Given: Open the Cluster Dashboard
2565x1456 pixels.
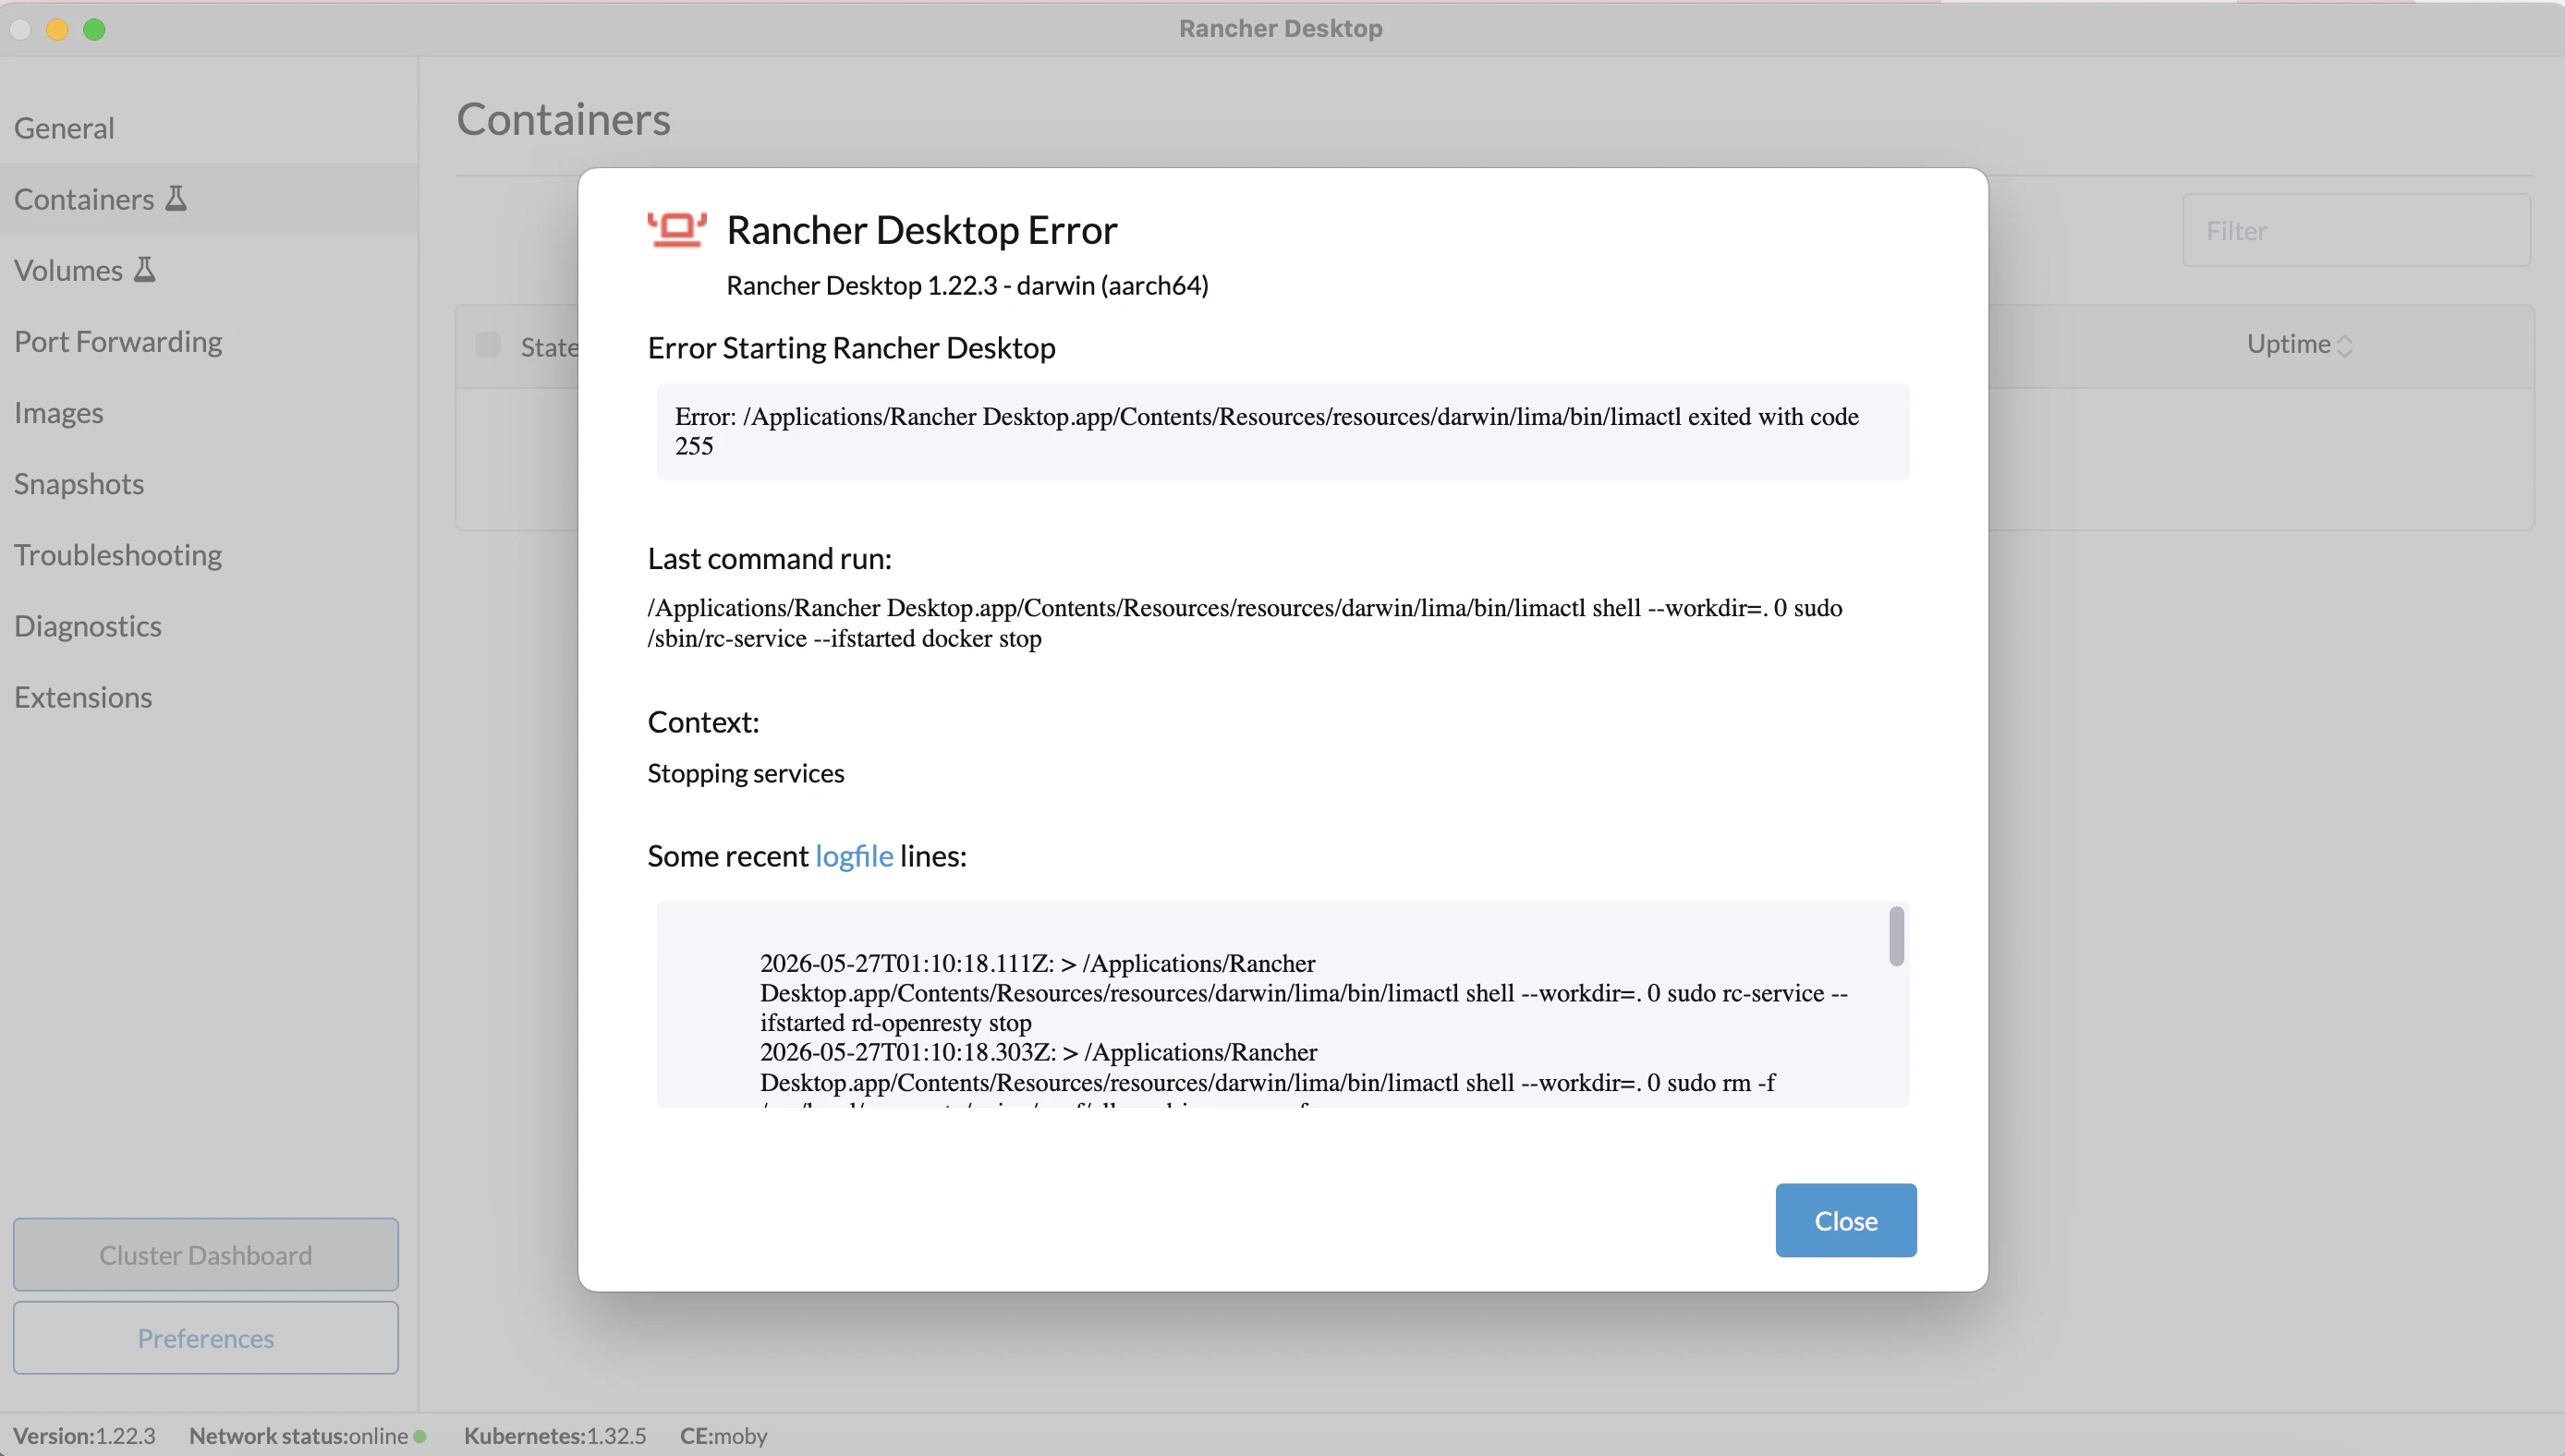Looking at the screenshot, I should tap(206, 1254).
